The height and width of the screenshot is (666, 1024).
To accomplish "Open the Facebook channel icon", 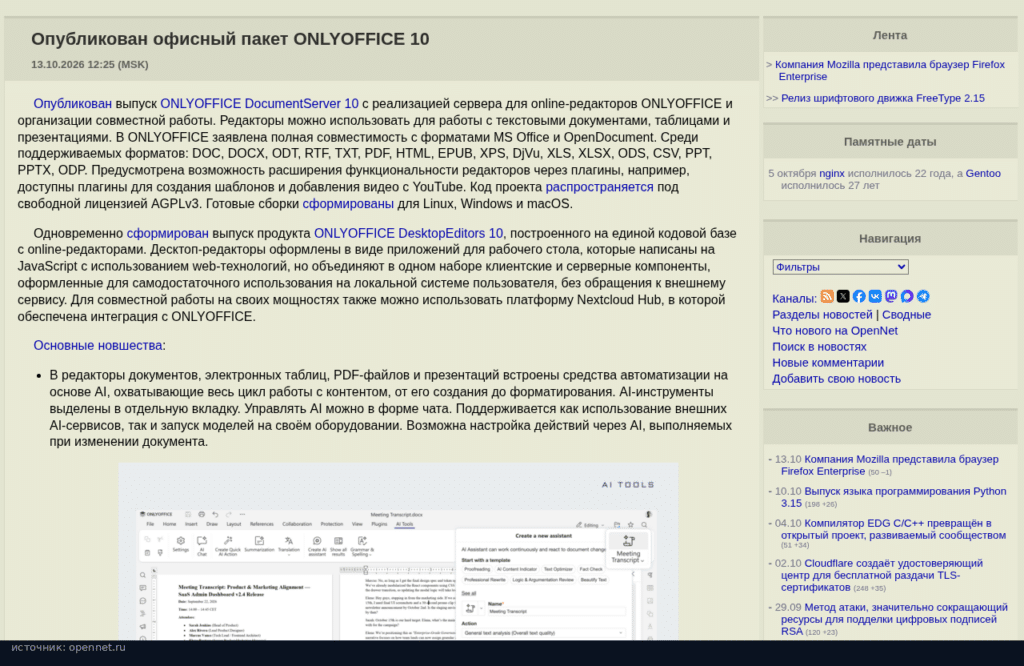I will tap(859, 296).
